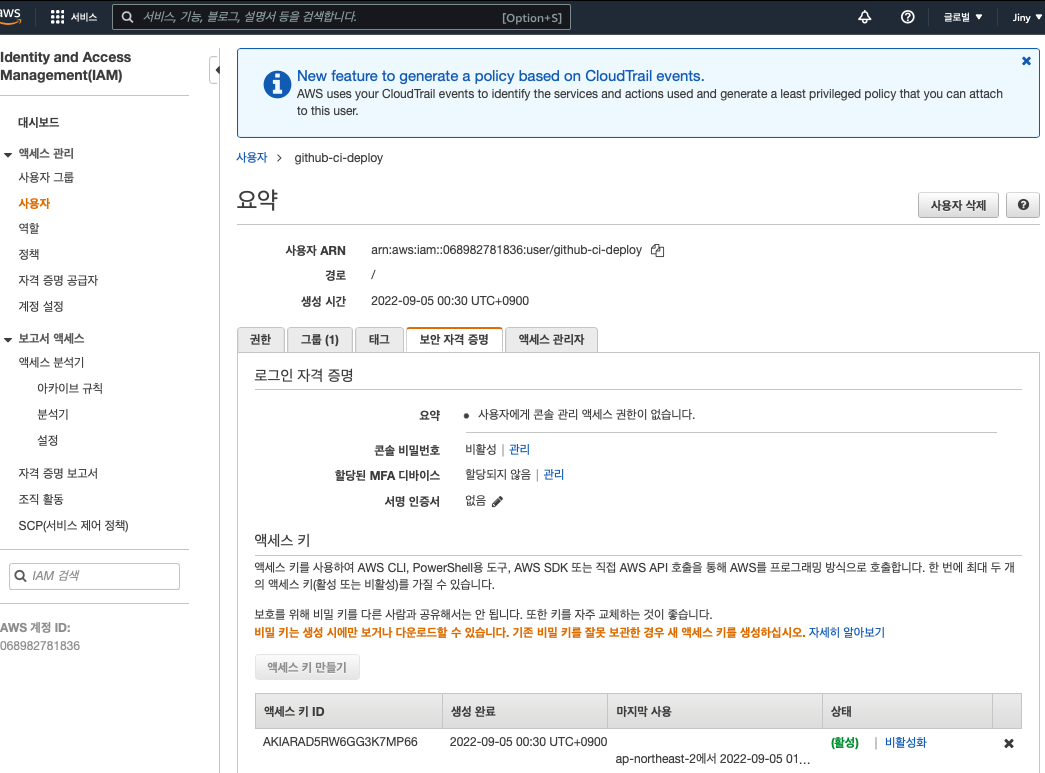
Task: Click the 액세스 키 만들기 button
Action: [307, 667]
